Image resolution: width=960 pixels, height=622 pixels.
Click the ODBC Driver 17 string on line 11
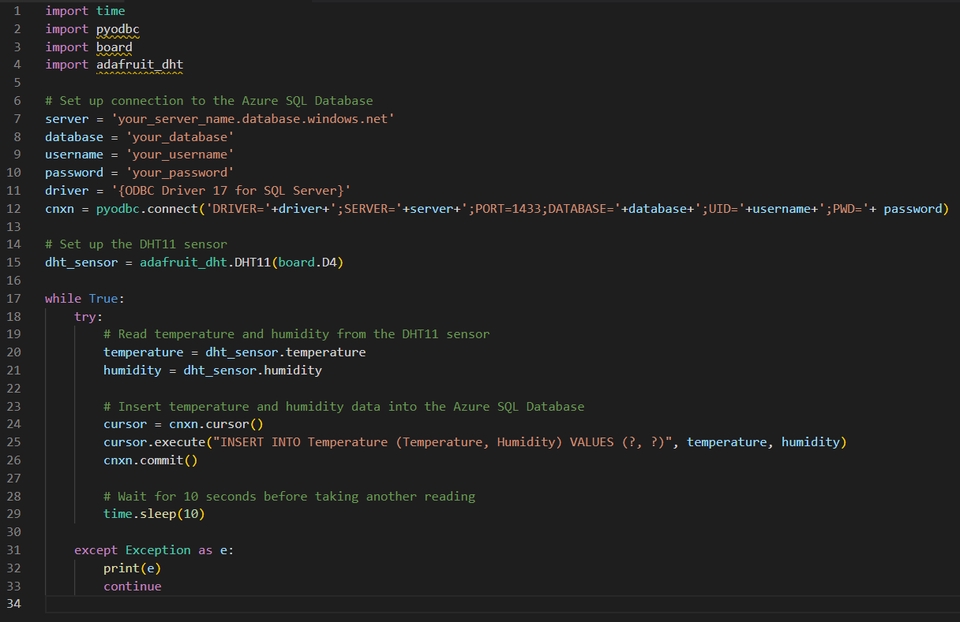point(231,190)
